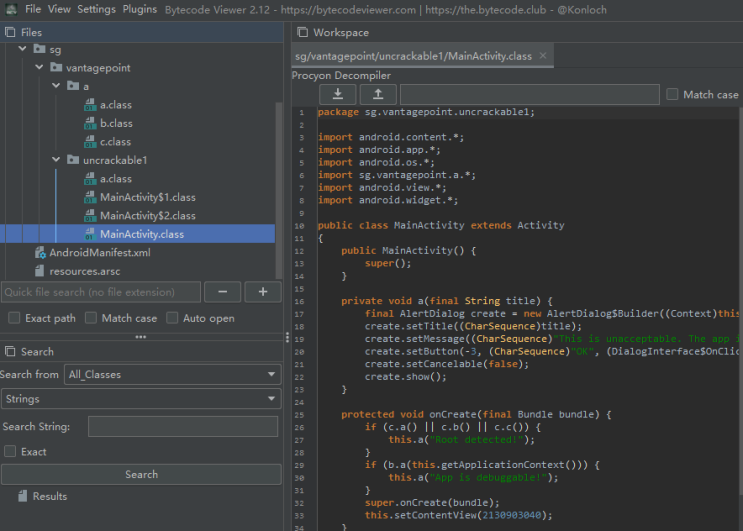Click the search-down arrow in the decompiler pane
743x531 pixels.
click(338, 94)
